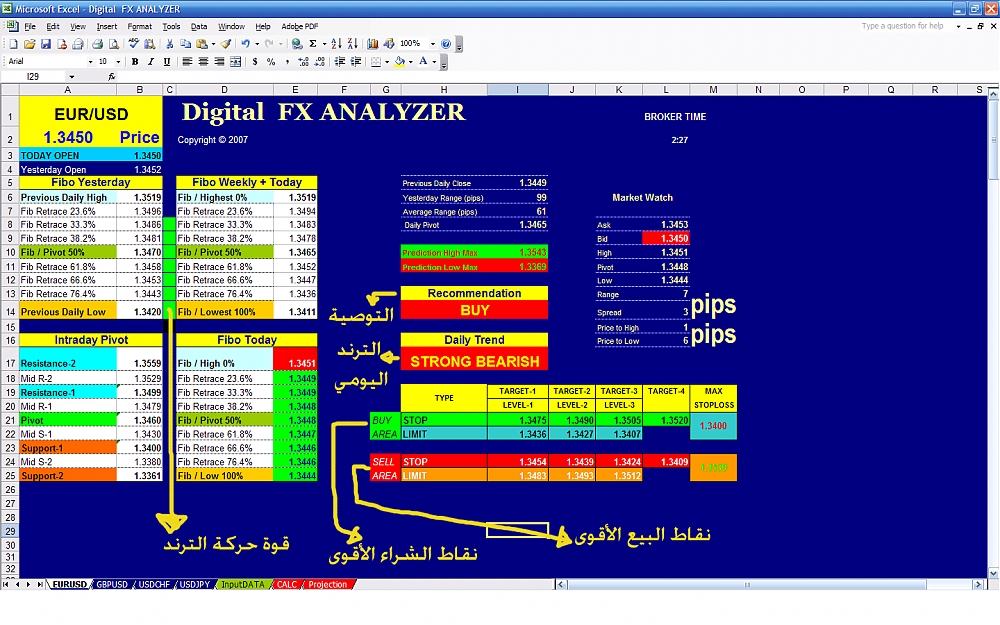Toggle Underline formatting
1000x625 pixels.
point(166,62)
